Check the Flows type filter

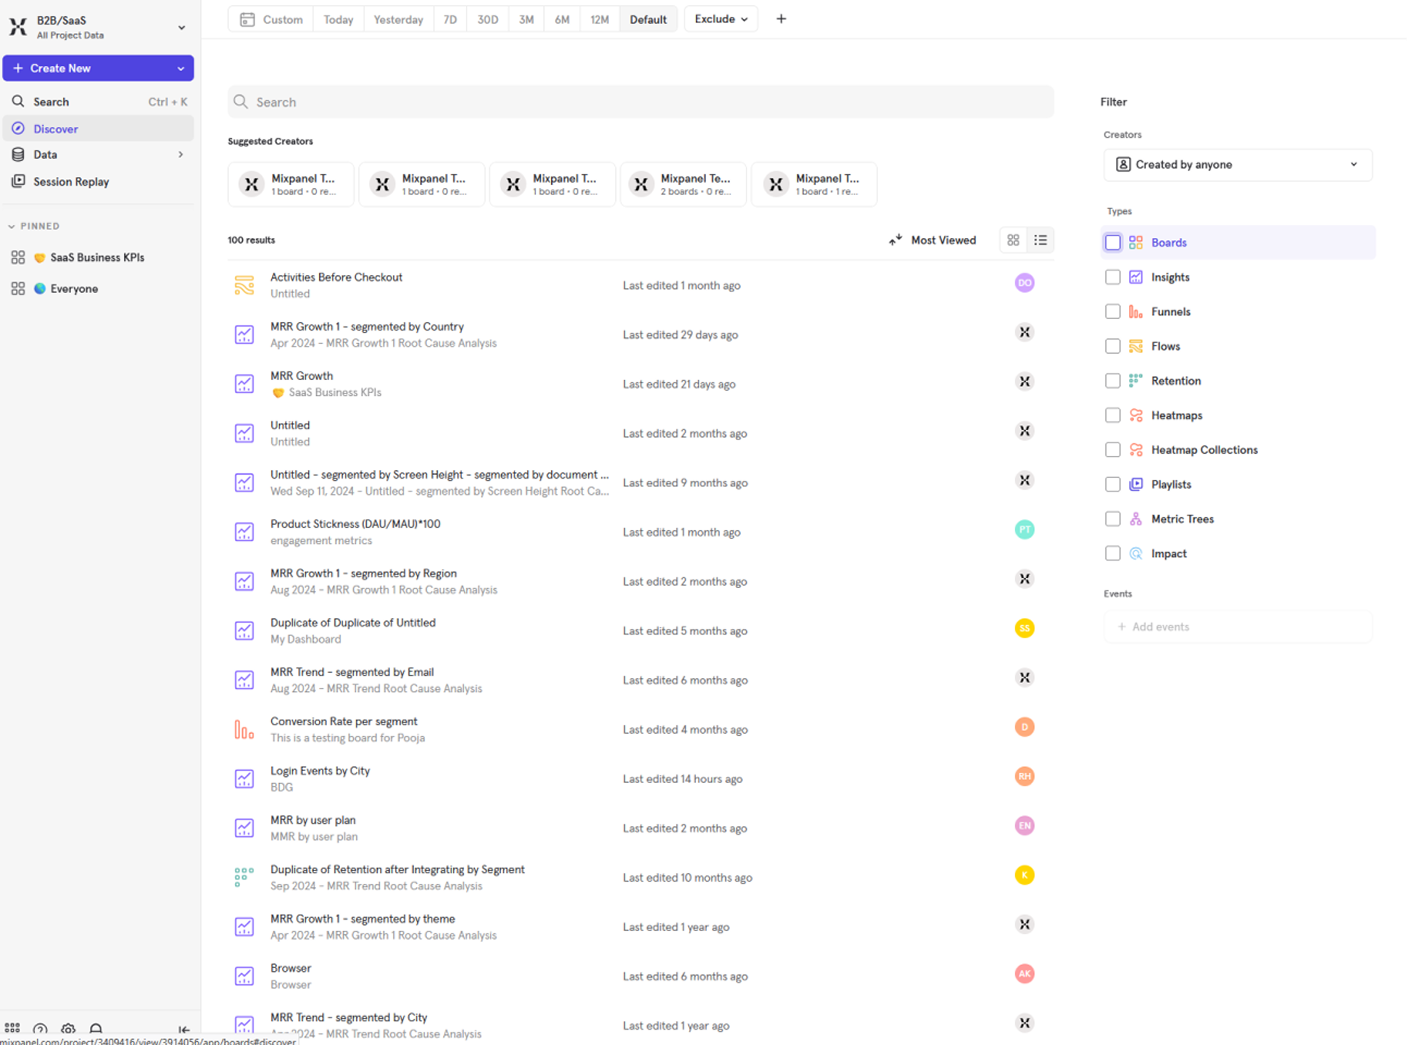pyautogui.click(x=1112, y=346)
